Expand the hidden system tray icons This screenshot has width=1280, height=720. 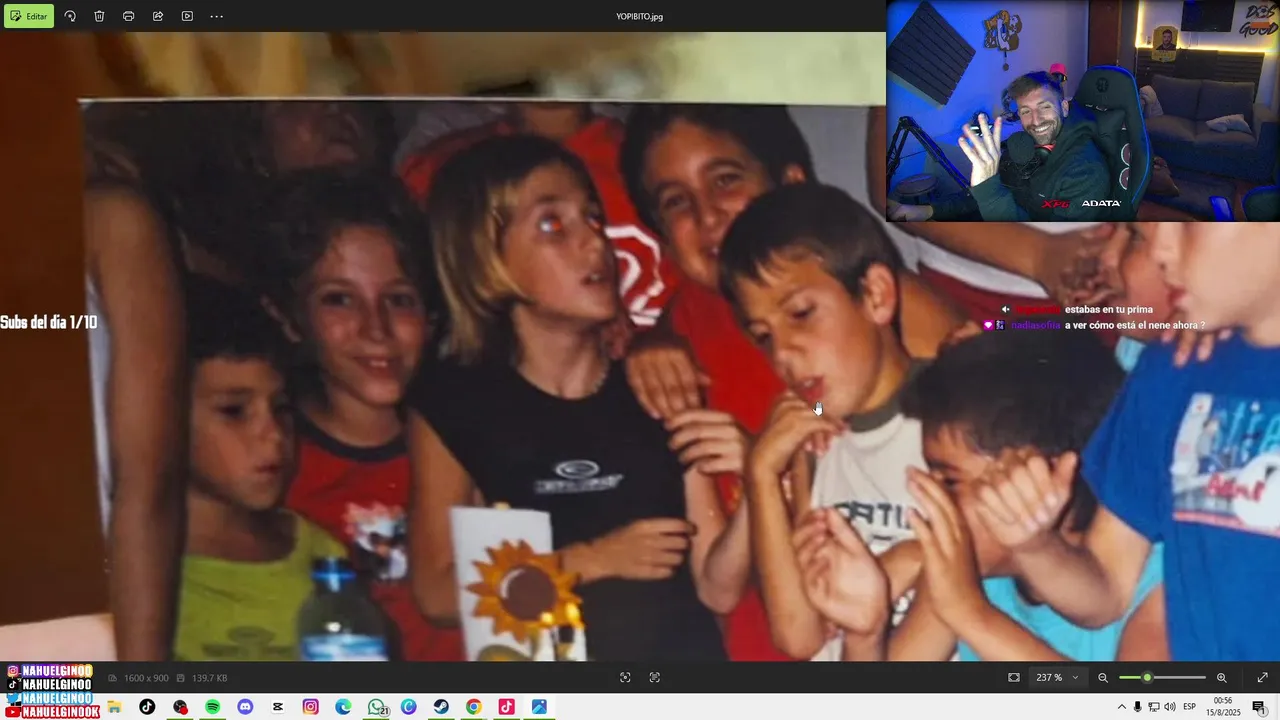pos(1121,707)
